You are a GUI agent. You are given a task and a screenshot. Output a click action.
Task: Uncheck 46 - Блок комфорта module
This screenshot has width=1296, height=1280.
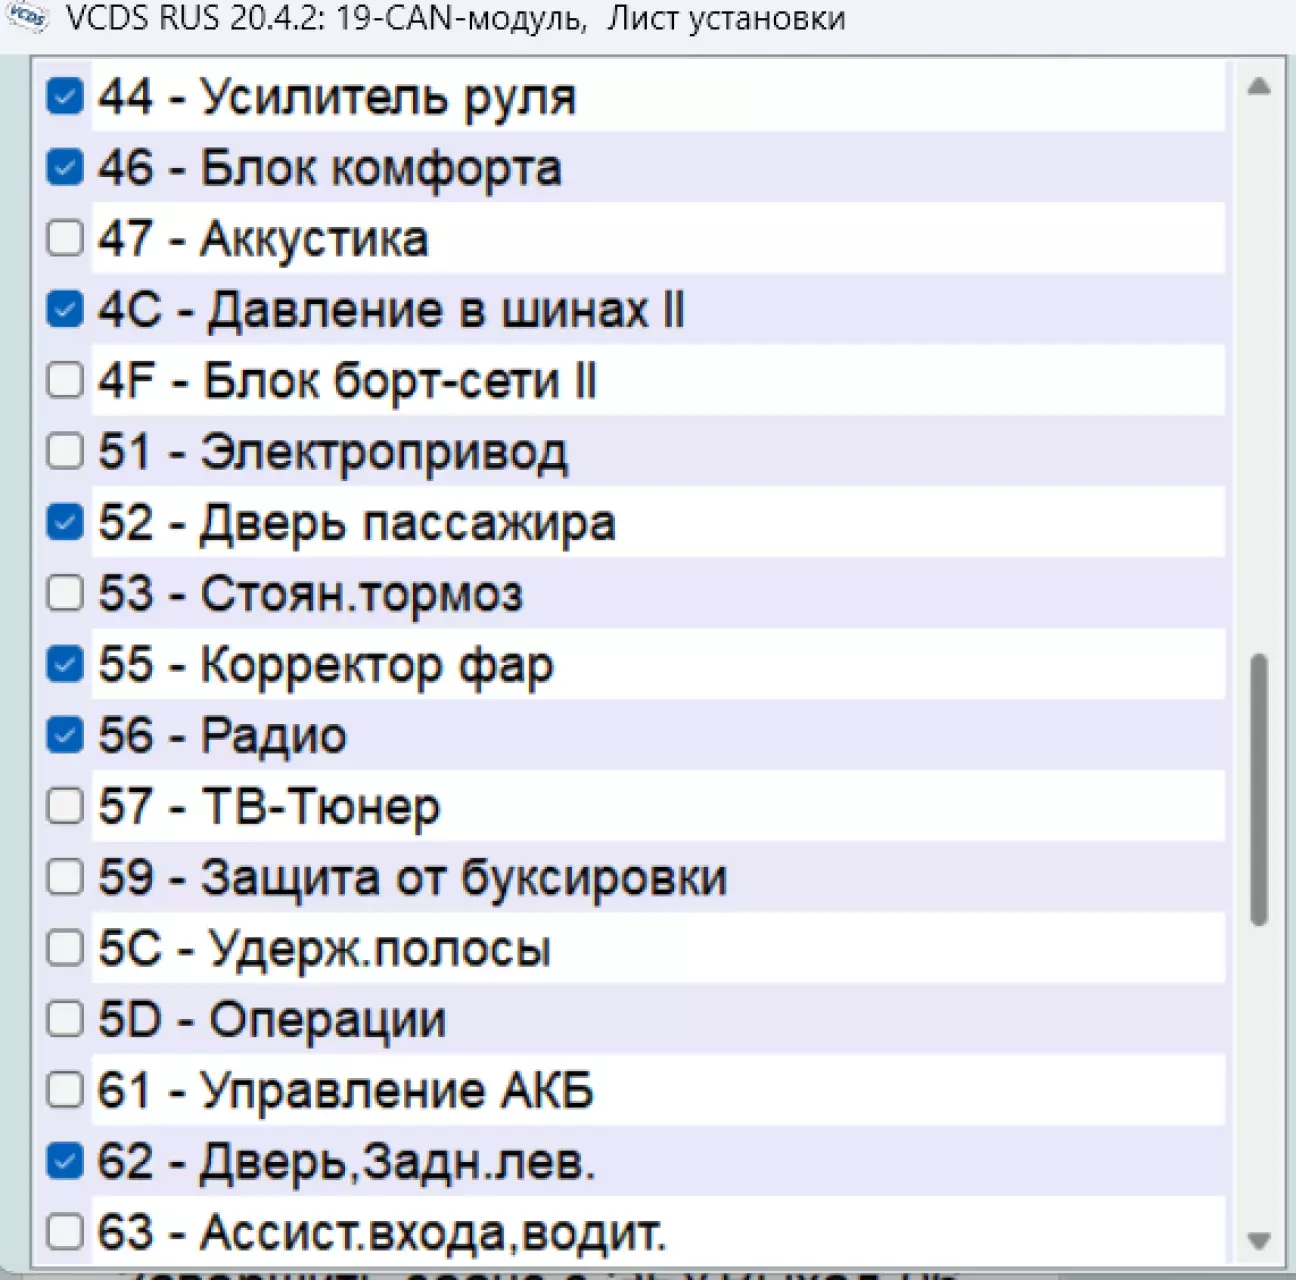(65, 167)
